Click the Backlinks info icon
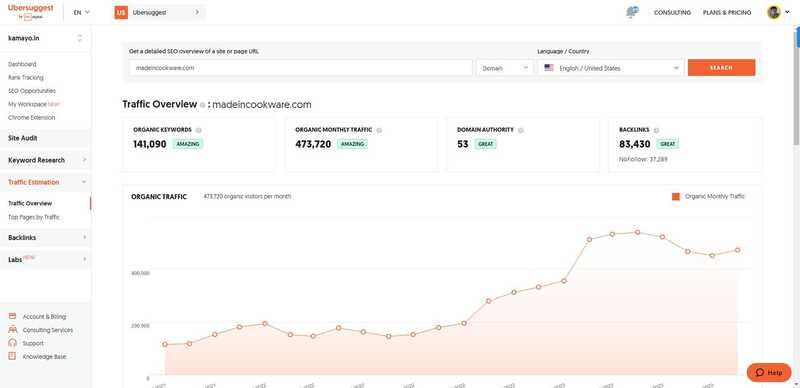The image size is (800, 388). tap(656, 130)
